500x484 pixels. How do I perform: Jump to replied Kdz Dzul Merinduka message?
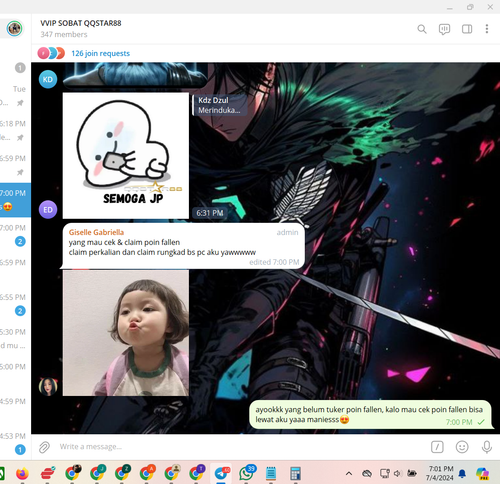(x=220, y=105)
